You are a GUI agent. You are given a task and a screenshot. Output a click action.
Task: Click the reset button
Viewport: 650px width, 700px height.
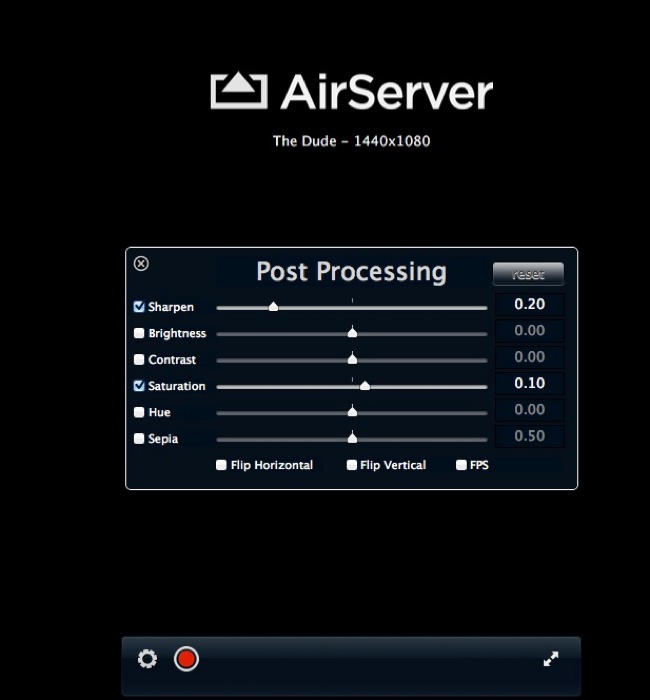coord(528,274)
